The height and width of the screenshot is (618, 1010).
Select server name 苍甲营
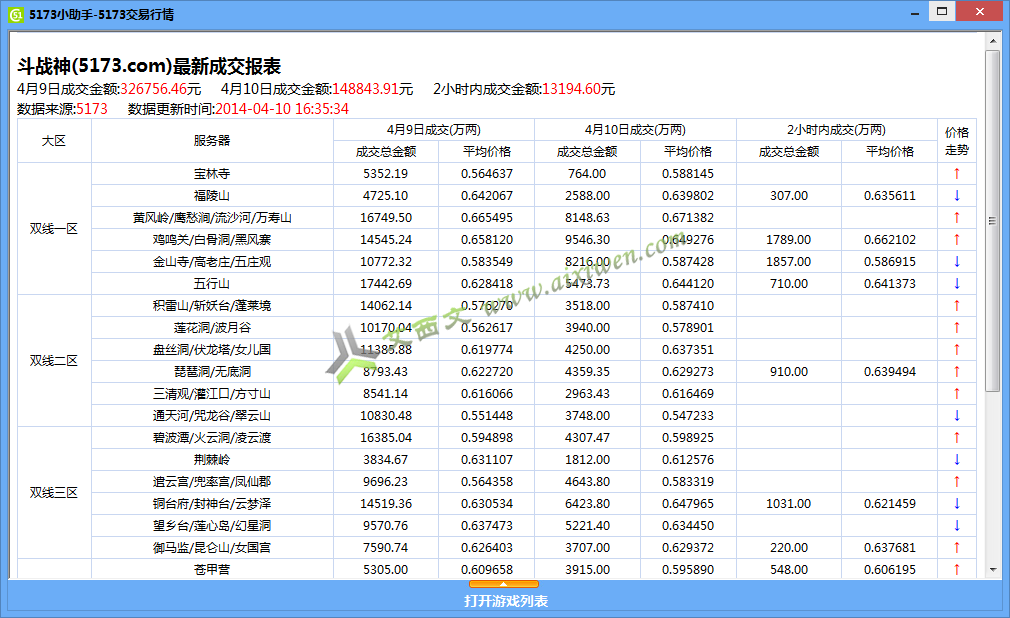click(212, 570)
